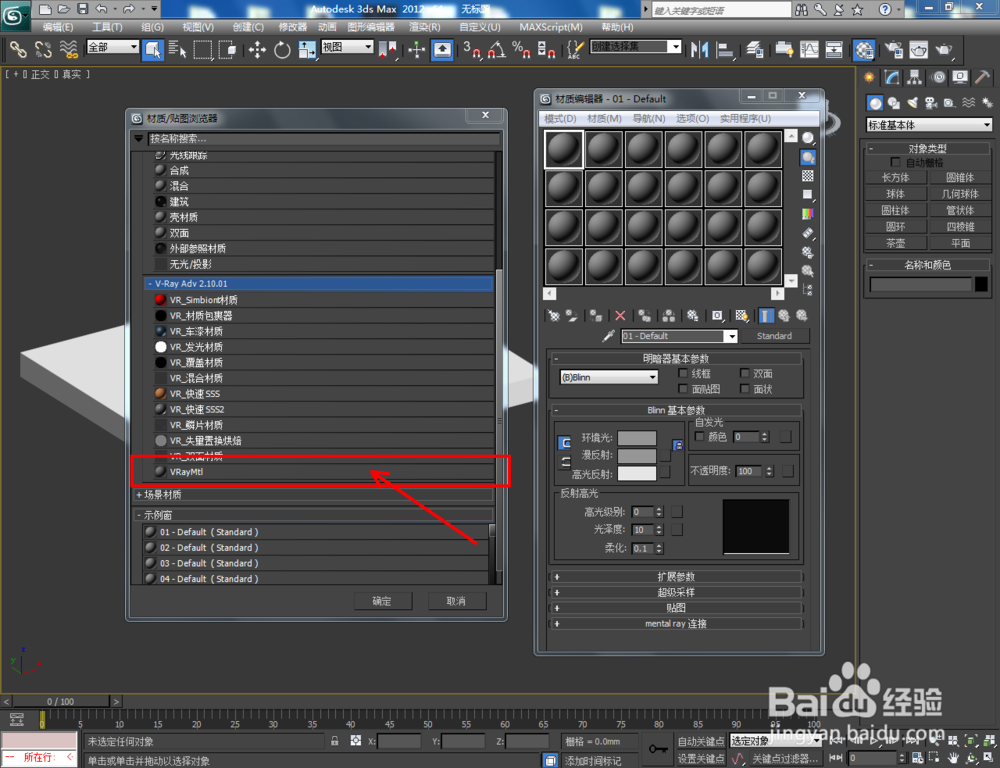The width and height of the screenshot is (1000, 768).
Task: Click Show End Result icon in Material Editor
Action: 766,316
